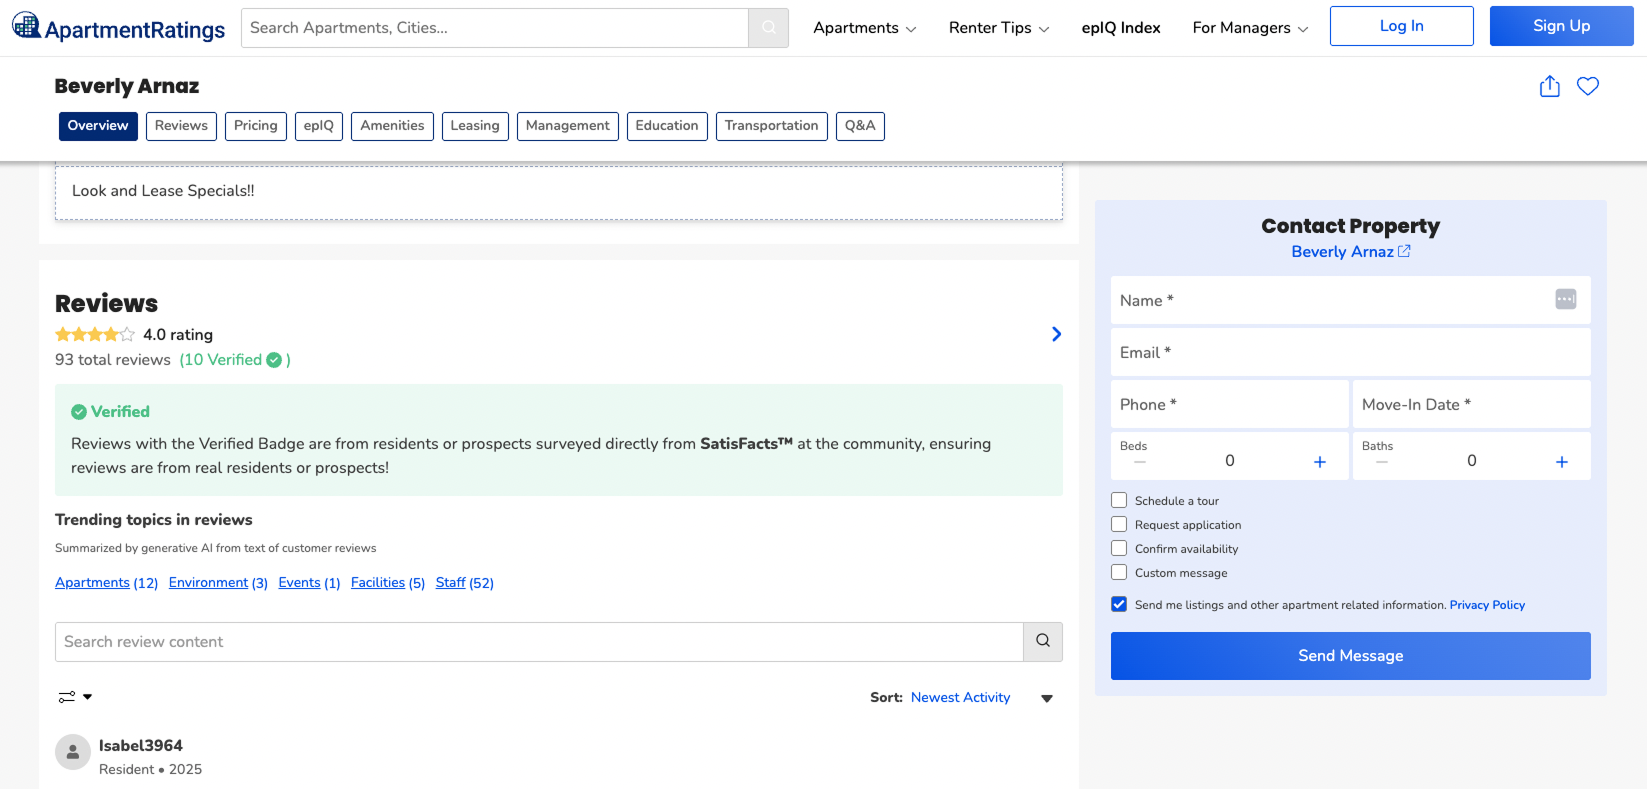Viewport: 1647px width, 789px height.
Task: Open the Amenities tab
Action: [392, 126]
